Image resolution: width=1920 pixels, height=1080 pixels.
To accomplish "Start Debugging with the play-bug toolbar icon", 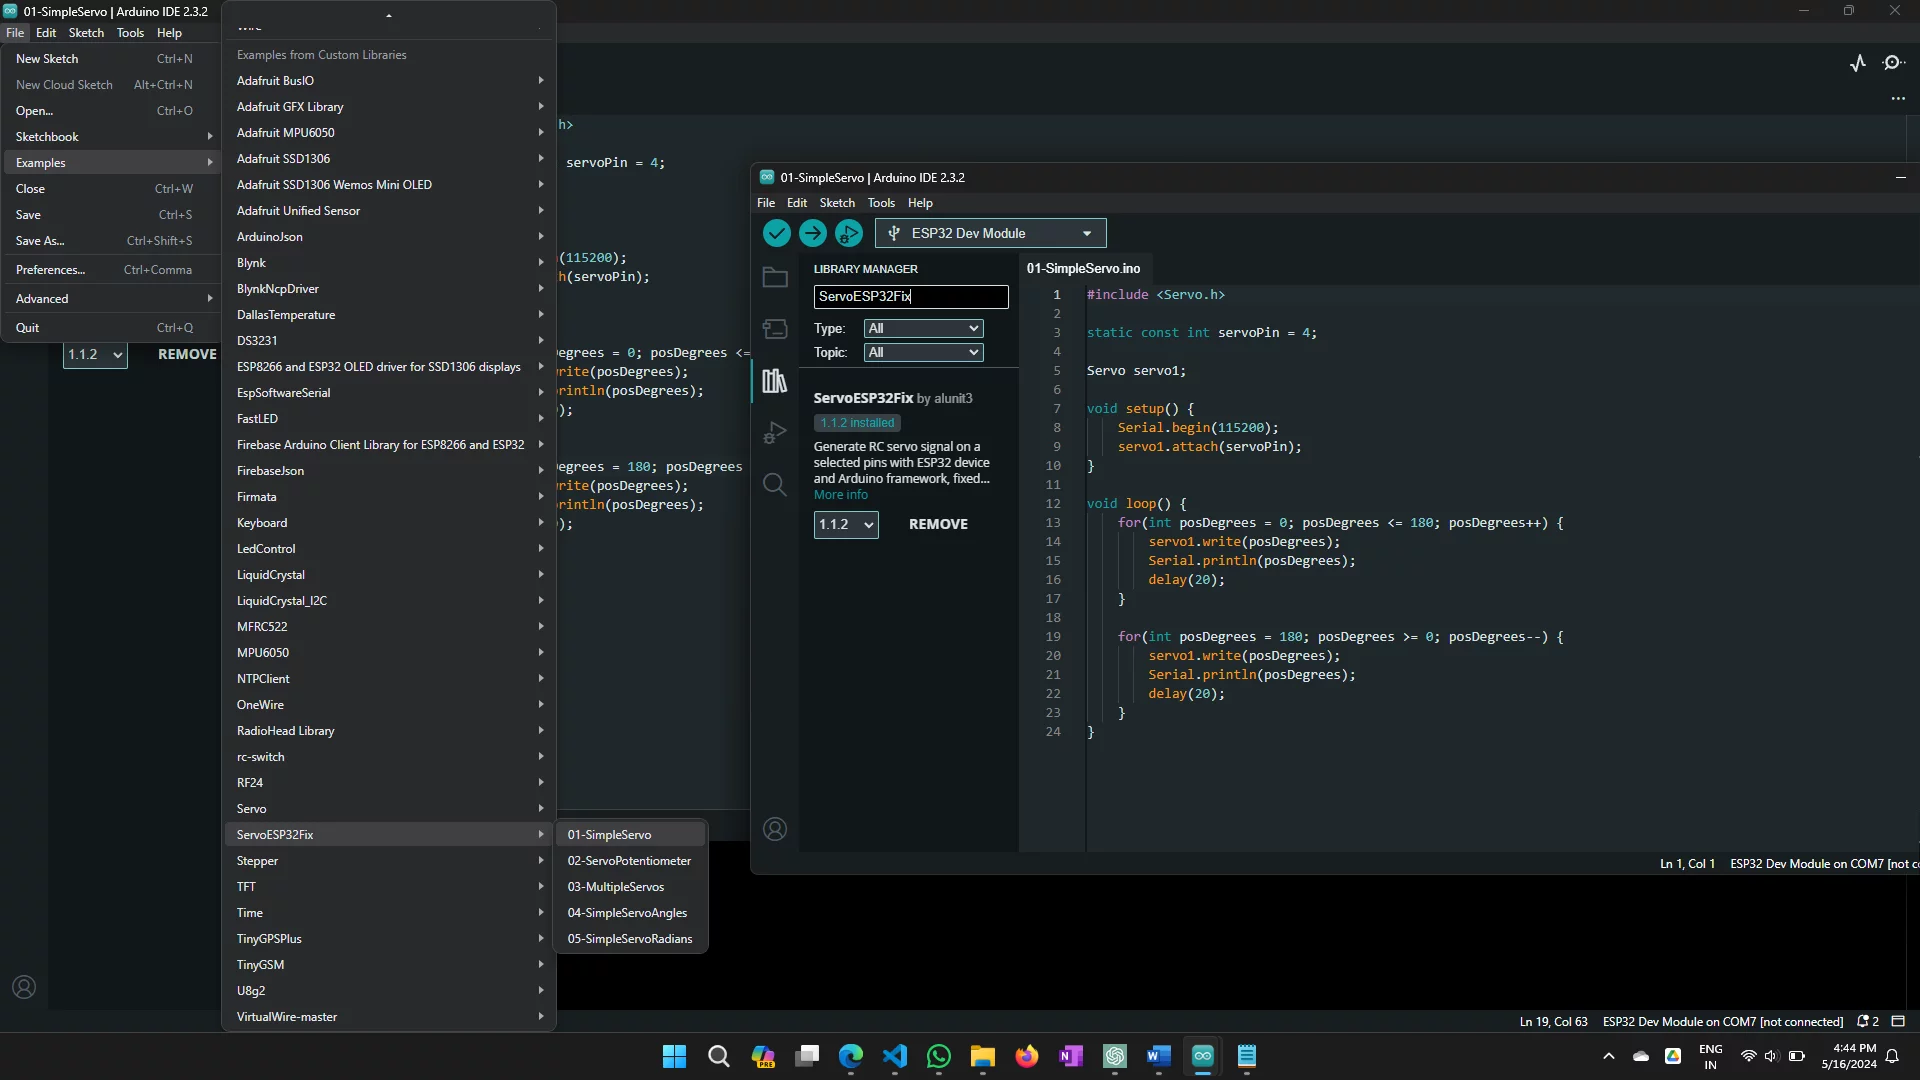I will point(848,233).
